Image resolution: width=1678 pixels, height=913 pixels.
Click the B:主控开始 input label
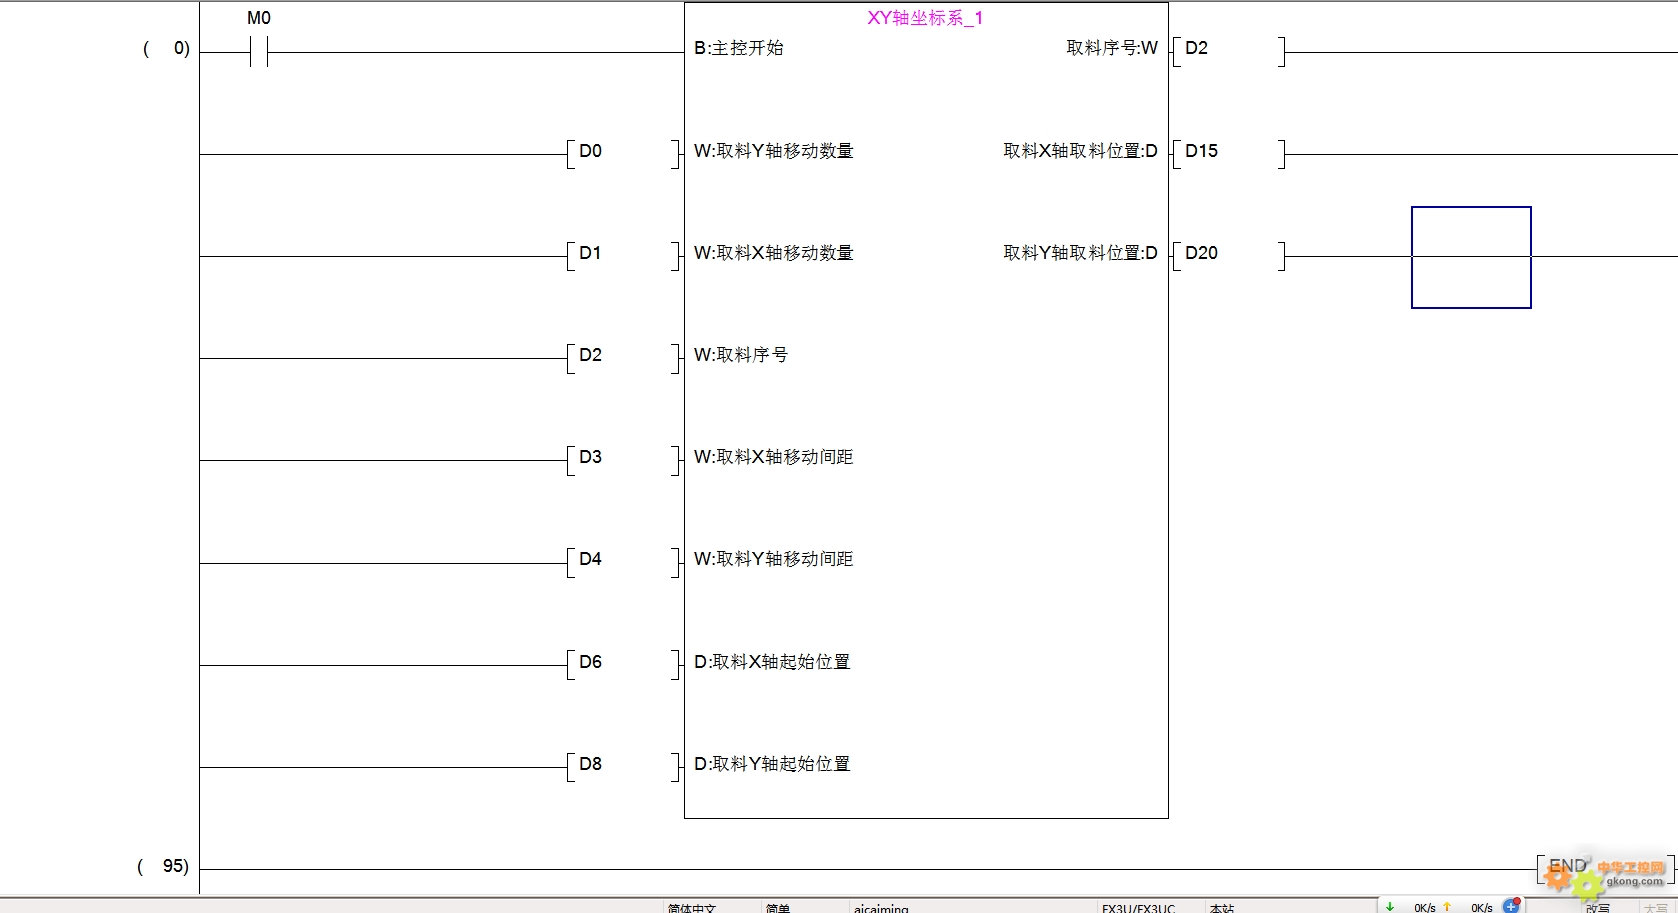[x=739, y=48]
